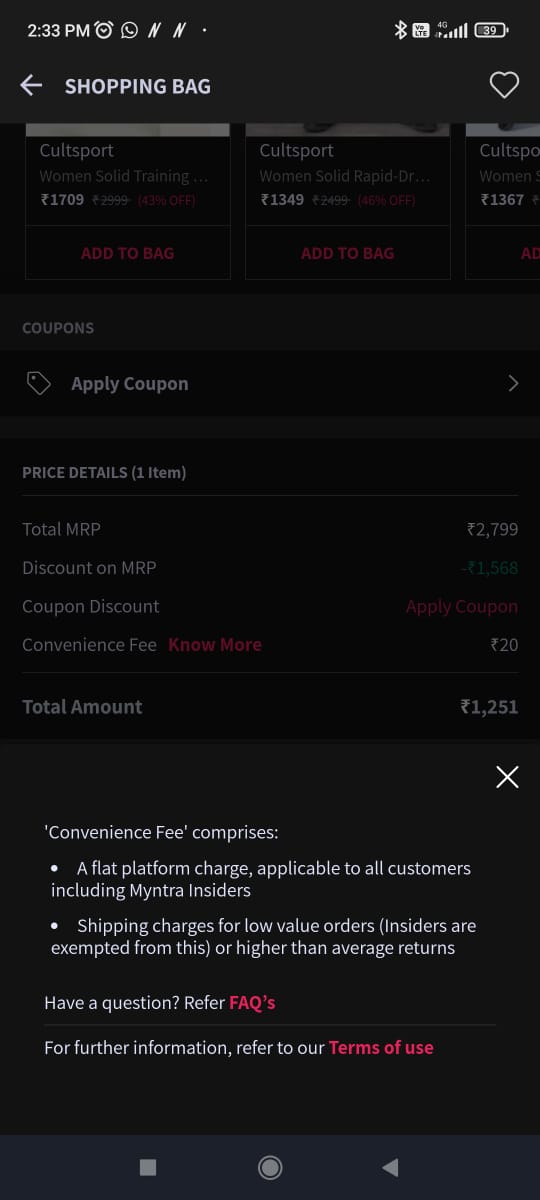This screenshot has width=540, height=1200.
Task: Tap Android recent apps square
Action: click(148, 1167)
